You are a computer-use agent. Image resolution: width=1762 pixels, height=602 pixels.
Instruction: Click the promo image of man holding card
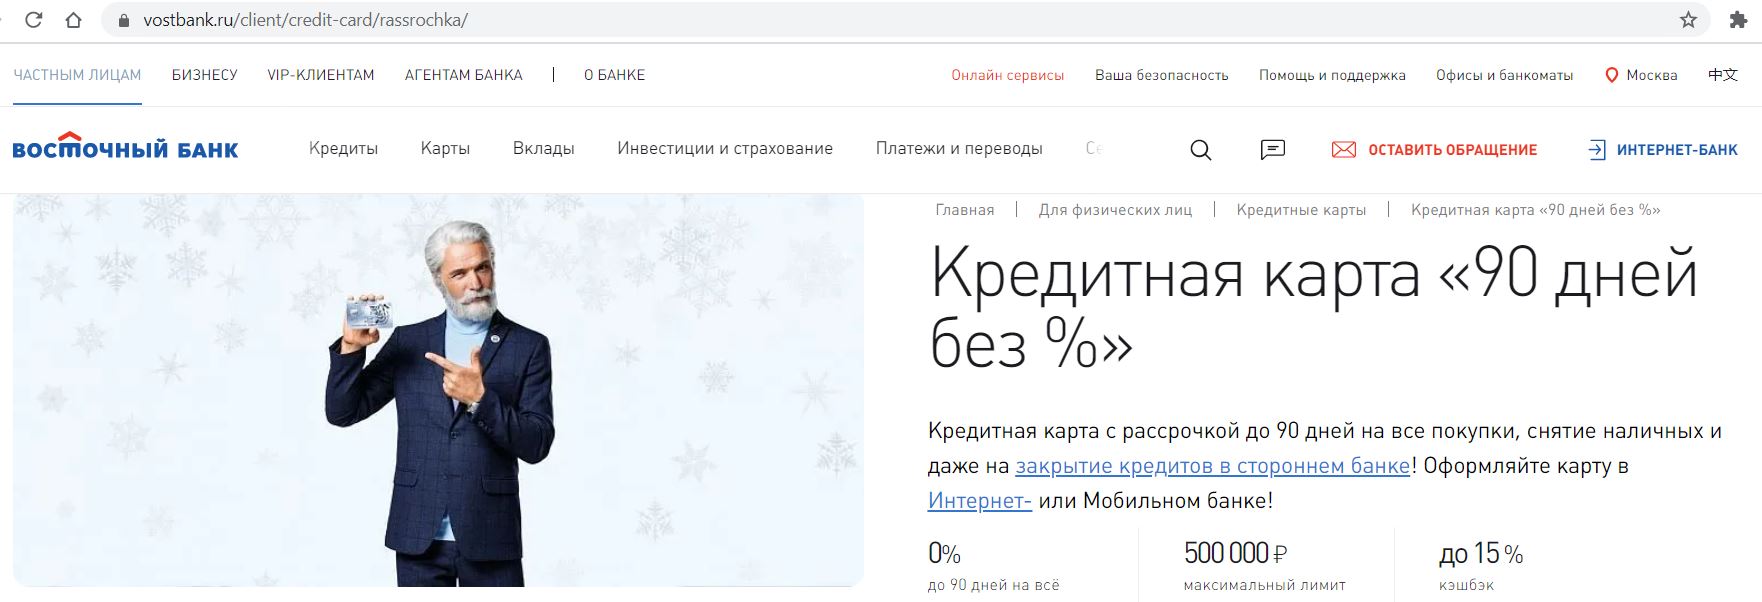438,390
